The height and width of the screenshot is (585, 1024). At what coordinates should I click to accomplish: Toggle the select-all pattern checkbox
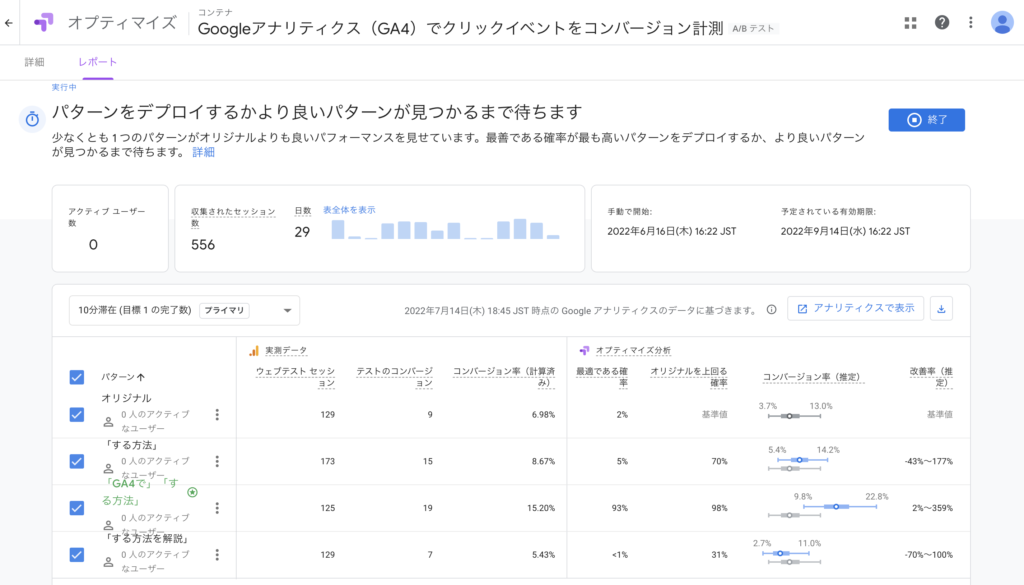pos(76,377)
